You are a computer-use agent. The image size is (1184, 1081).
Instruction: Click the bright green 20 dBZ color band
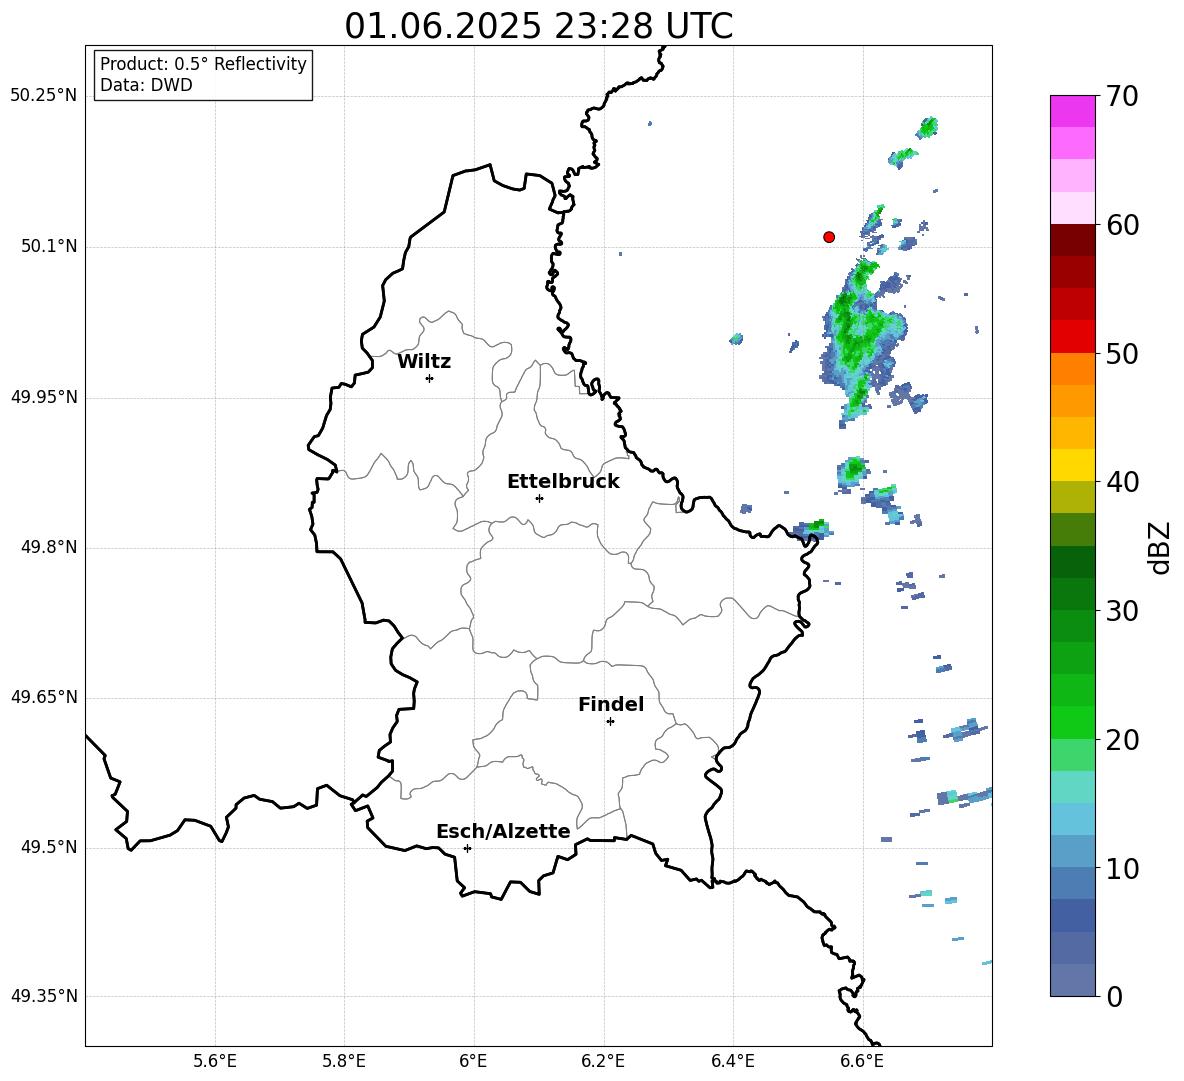pos(1072,722)
